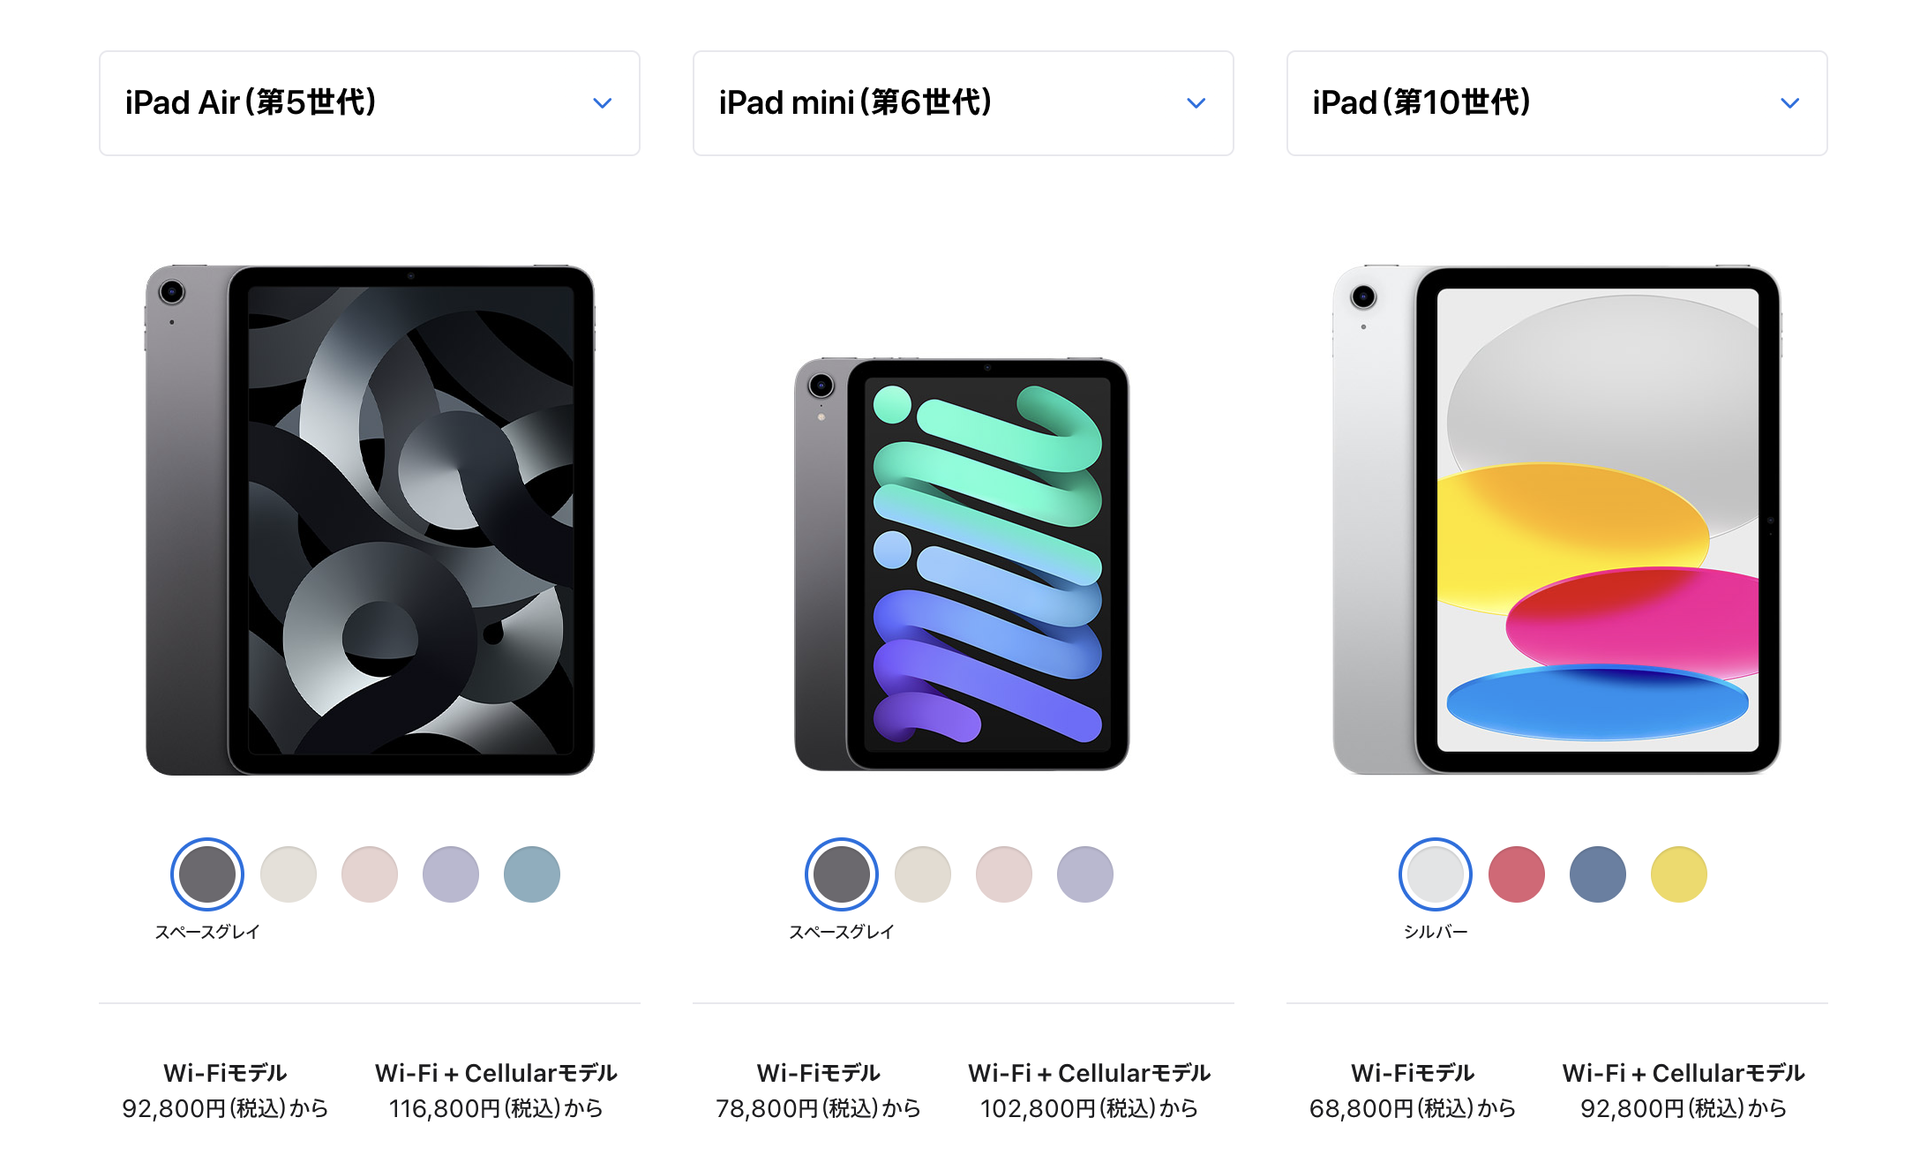
Task: Select iPad 10th gen silver swatch
Action: coord(1435,874)
